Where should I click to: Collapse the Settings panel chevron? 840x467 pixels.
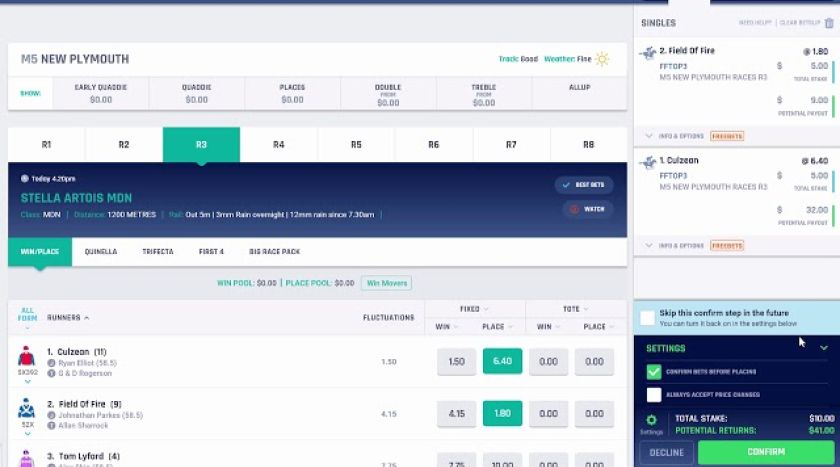(x=823, y=348)
